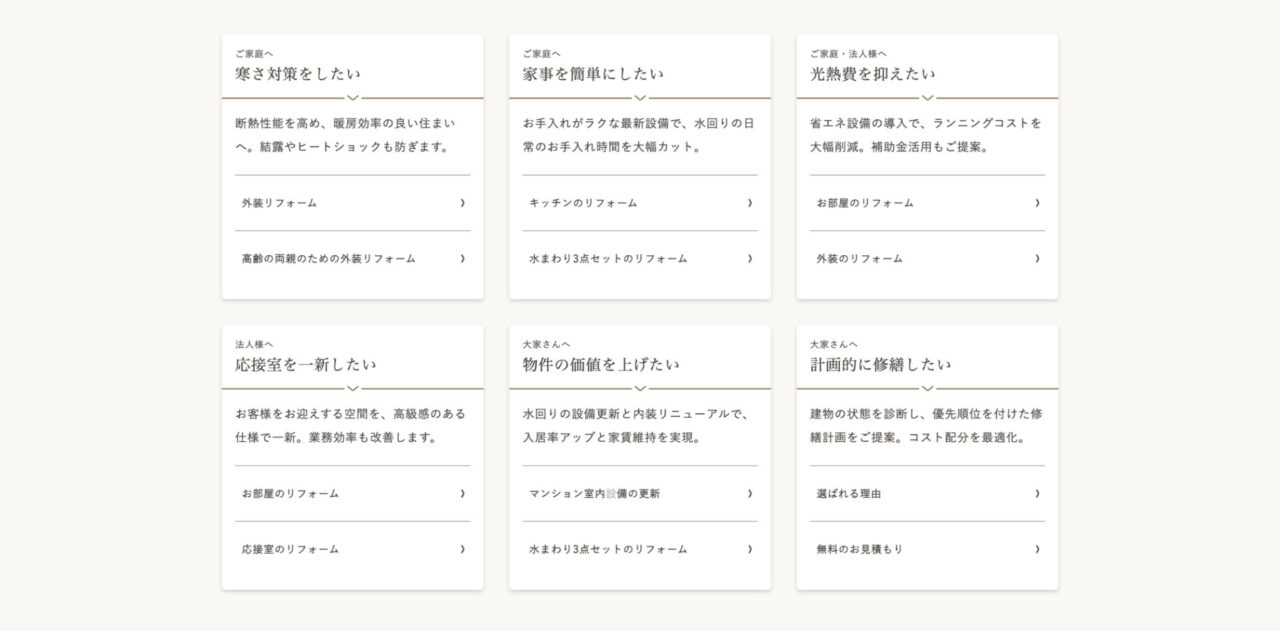The width and height of the screenshot is (1280, 631).
Task: Expand chevron under 家事を簡単にしたい heading
Action: [640, 98]
